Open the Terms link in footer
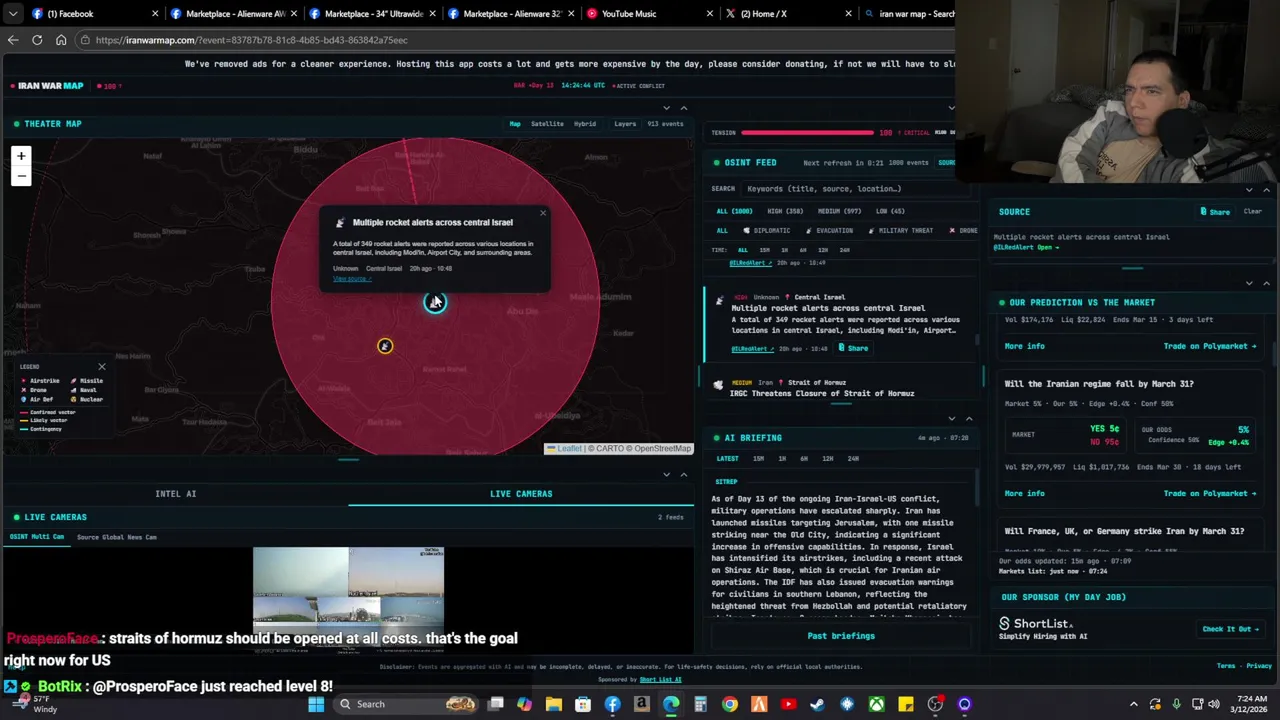 pyautogui.click(x=1226, y=666)
